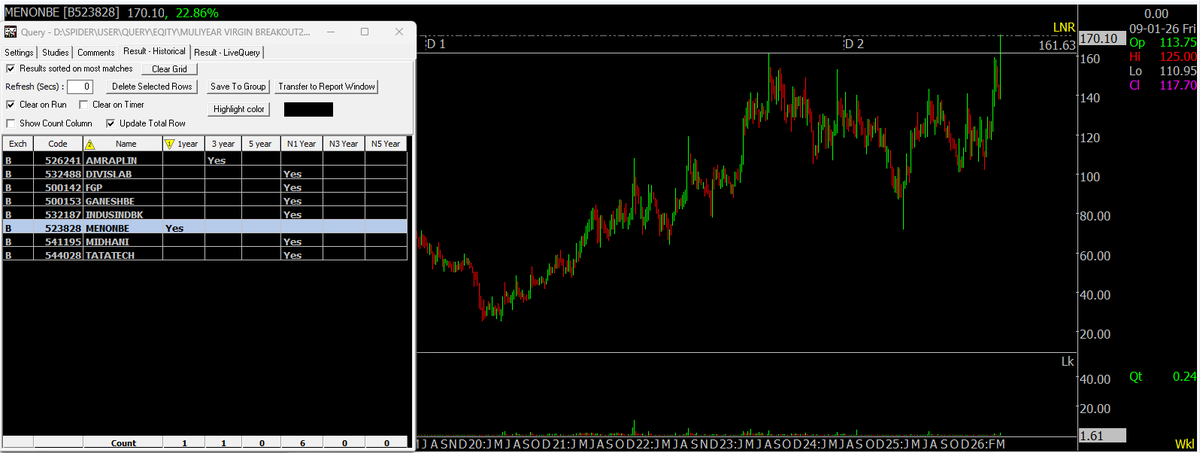The width and height of the screenshot is (1200, 453).
Task: Maximize the Query window
Action: click(x=364, y=31)
